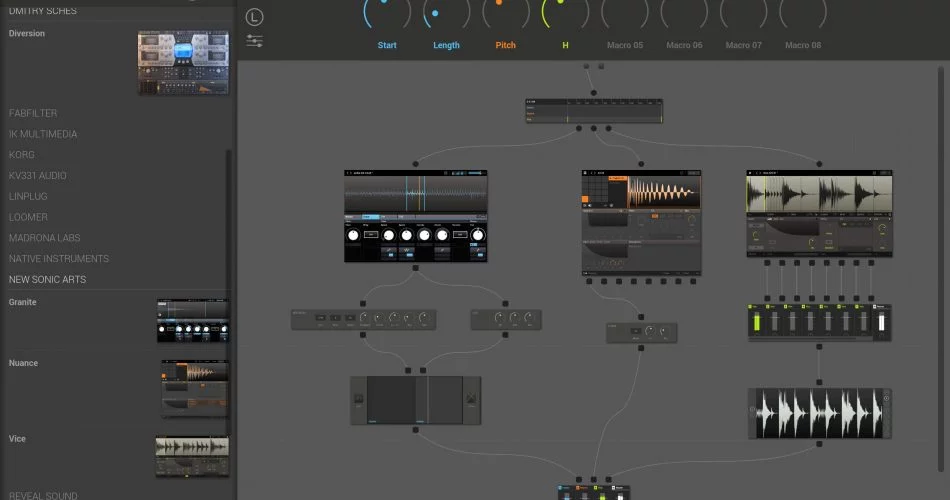The height and width of the screenshot is (500, 950).
Task: Collapse the DMITRY SCHES vendor category
Action: [42, 10]
